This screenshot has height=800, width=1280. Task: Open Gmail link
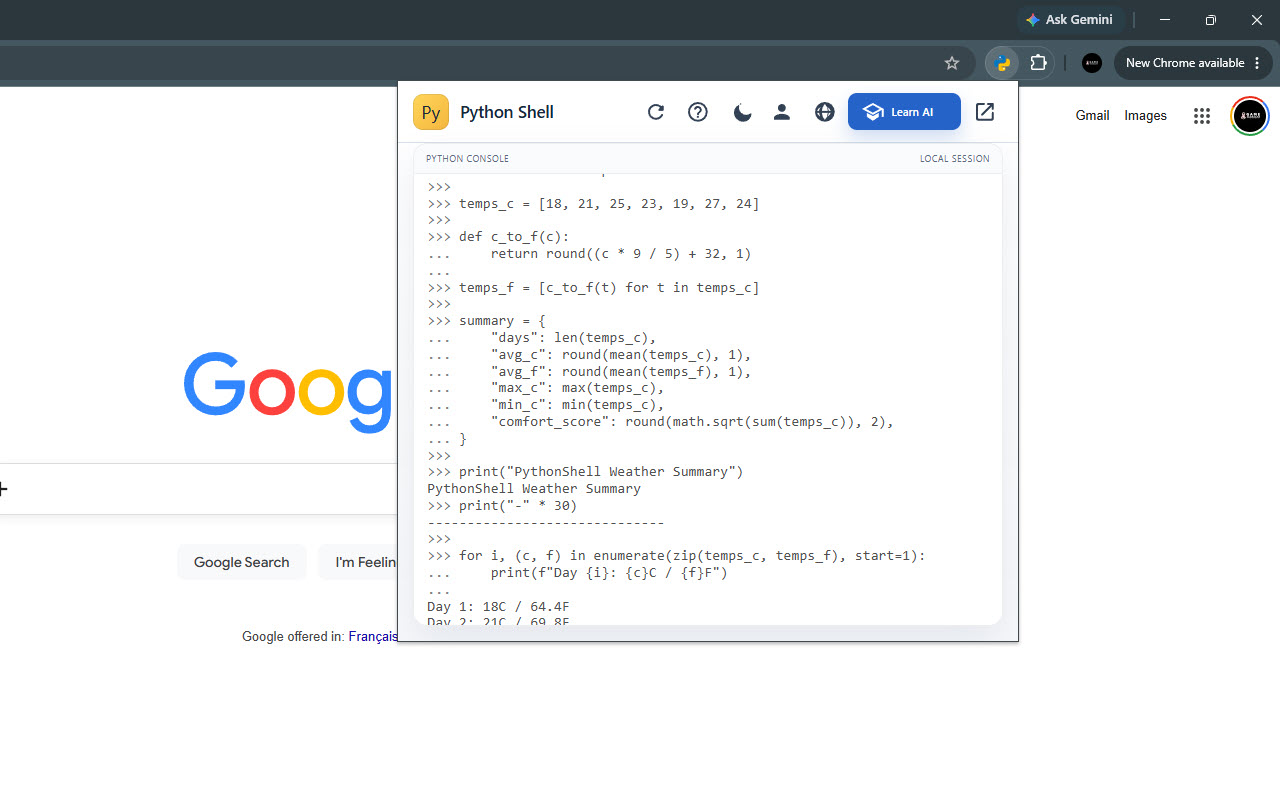point(1092,116)
